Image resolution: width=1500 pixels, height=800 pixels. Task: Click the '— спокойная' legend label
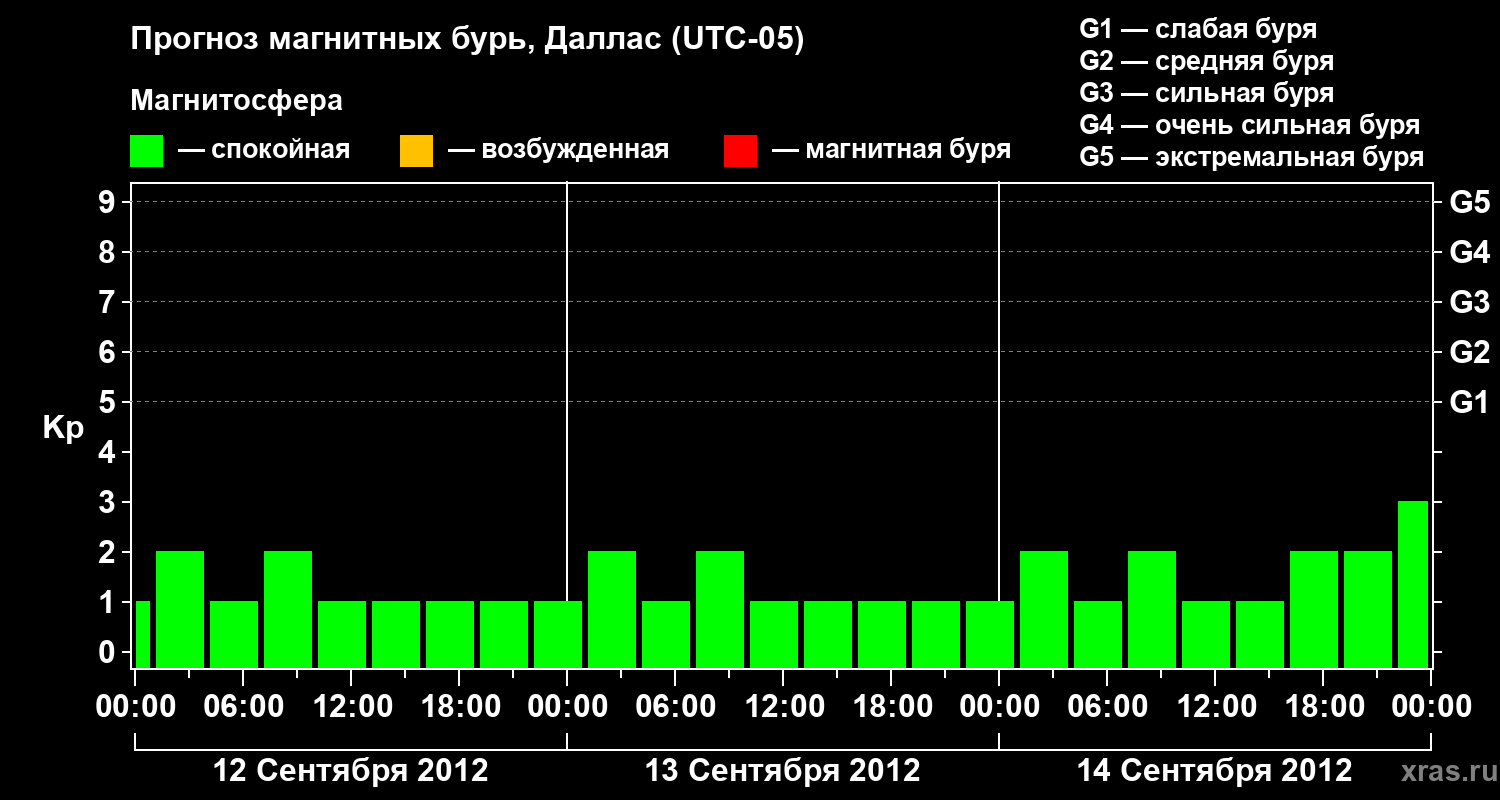264,151
